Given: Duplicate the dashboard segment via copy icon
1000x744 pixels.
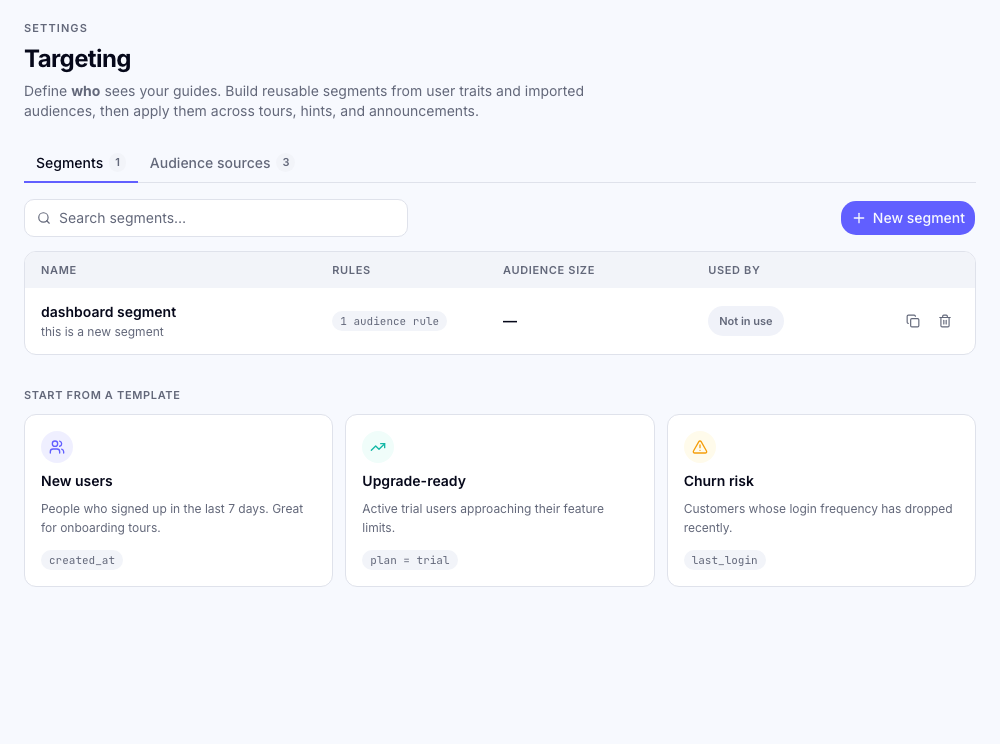Looking at the screenshot, I should [913, 321].
